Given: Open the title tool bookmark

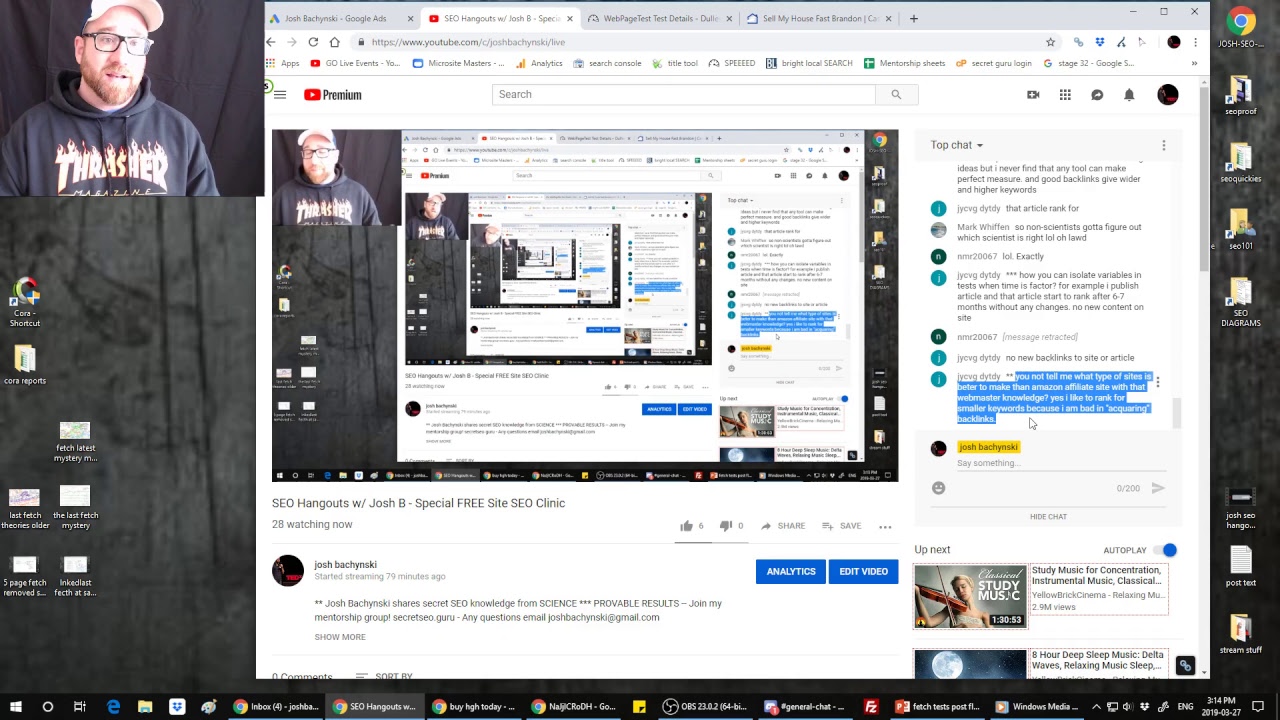Looking at the screenshot, I should pos(675,63).
